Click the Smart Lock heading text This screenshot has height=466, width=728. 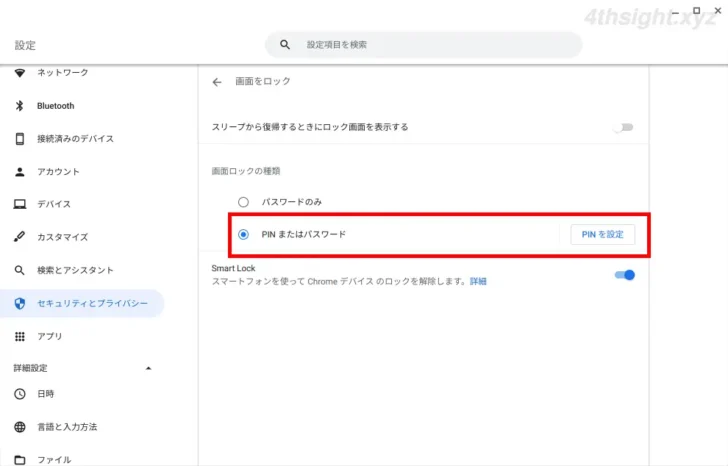233,268
